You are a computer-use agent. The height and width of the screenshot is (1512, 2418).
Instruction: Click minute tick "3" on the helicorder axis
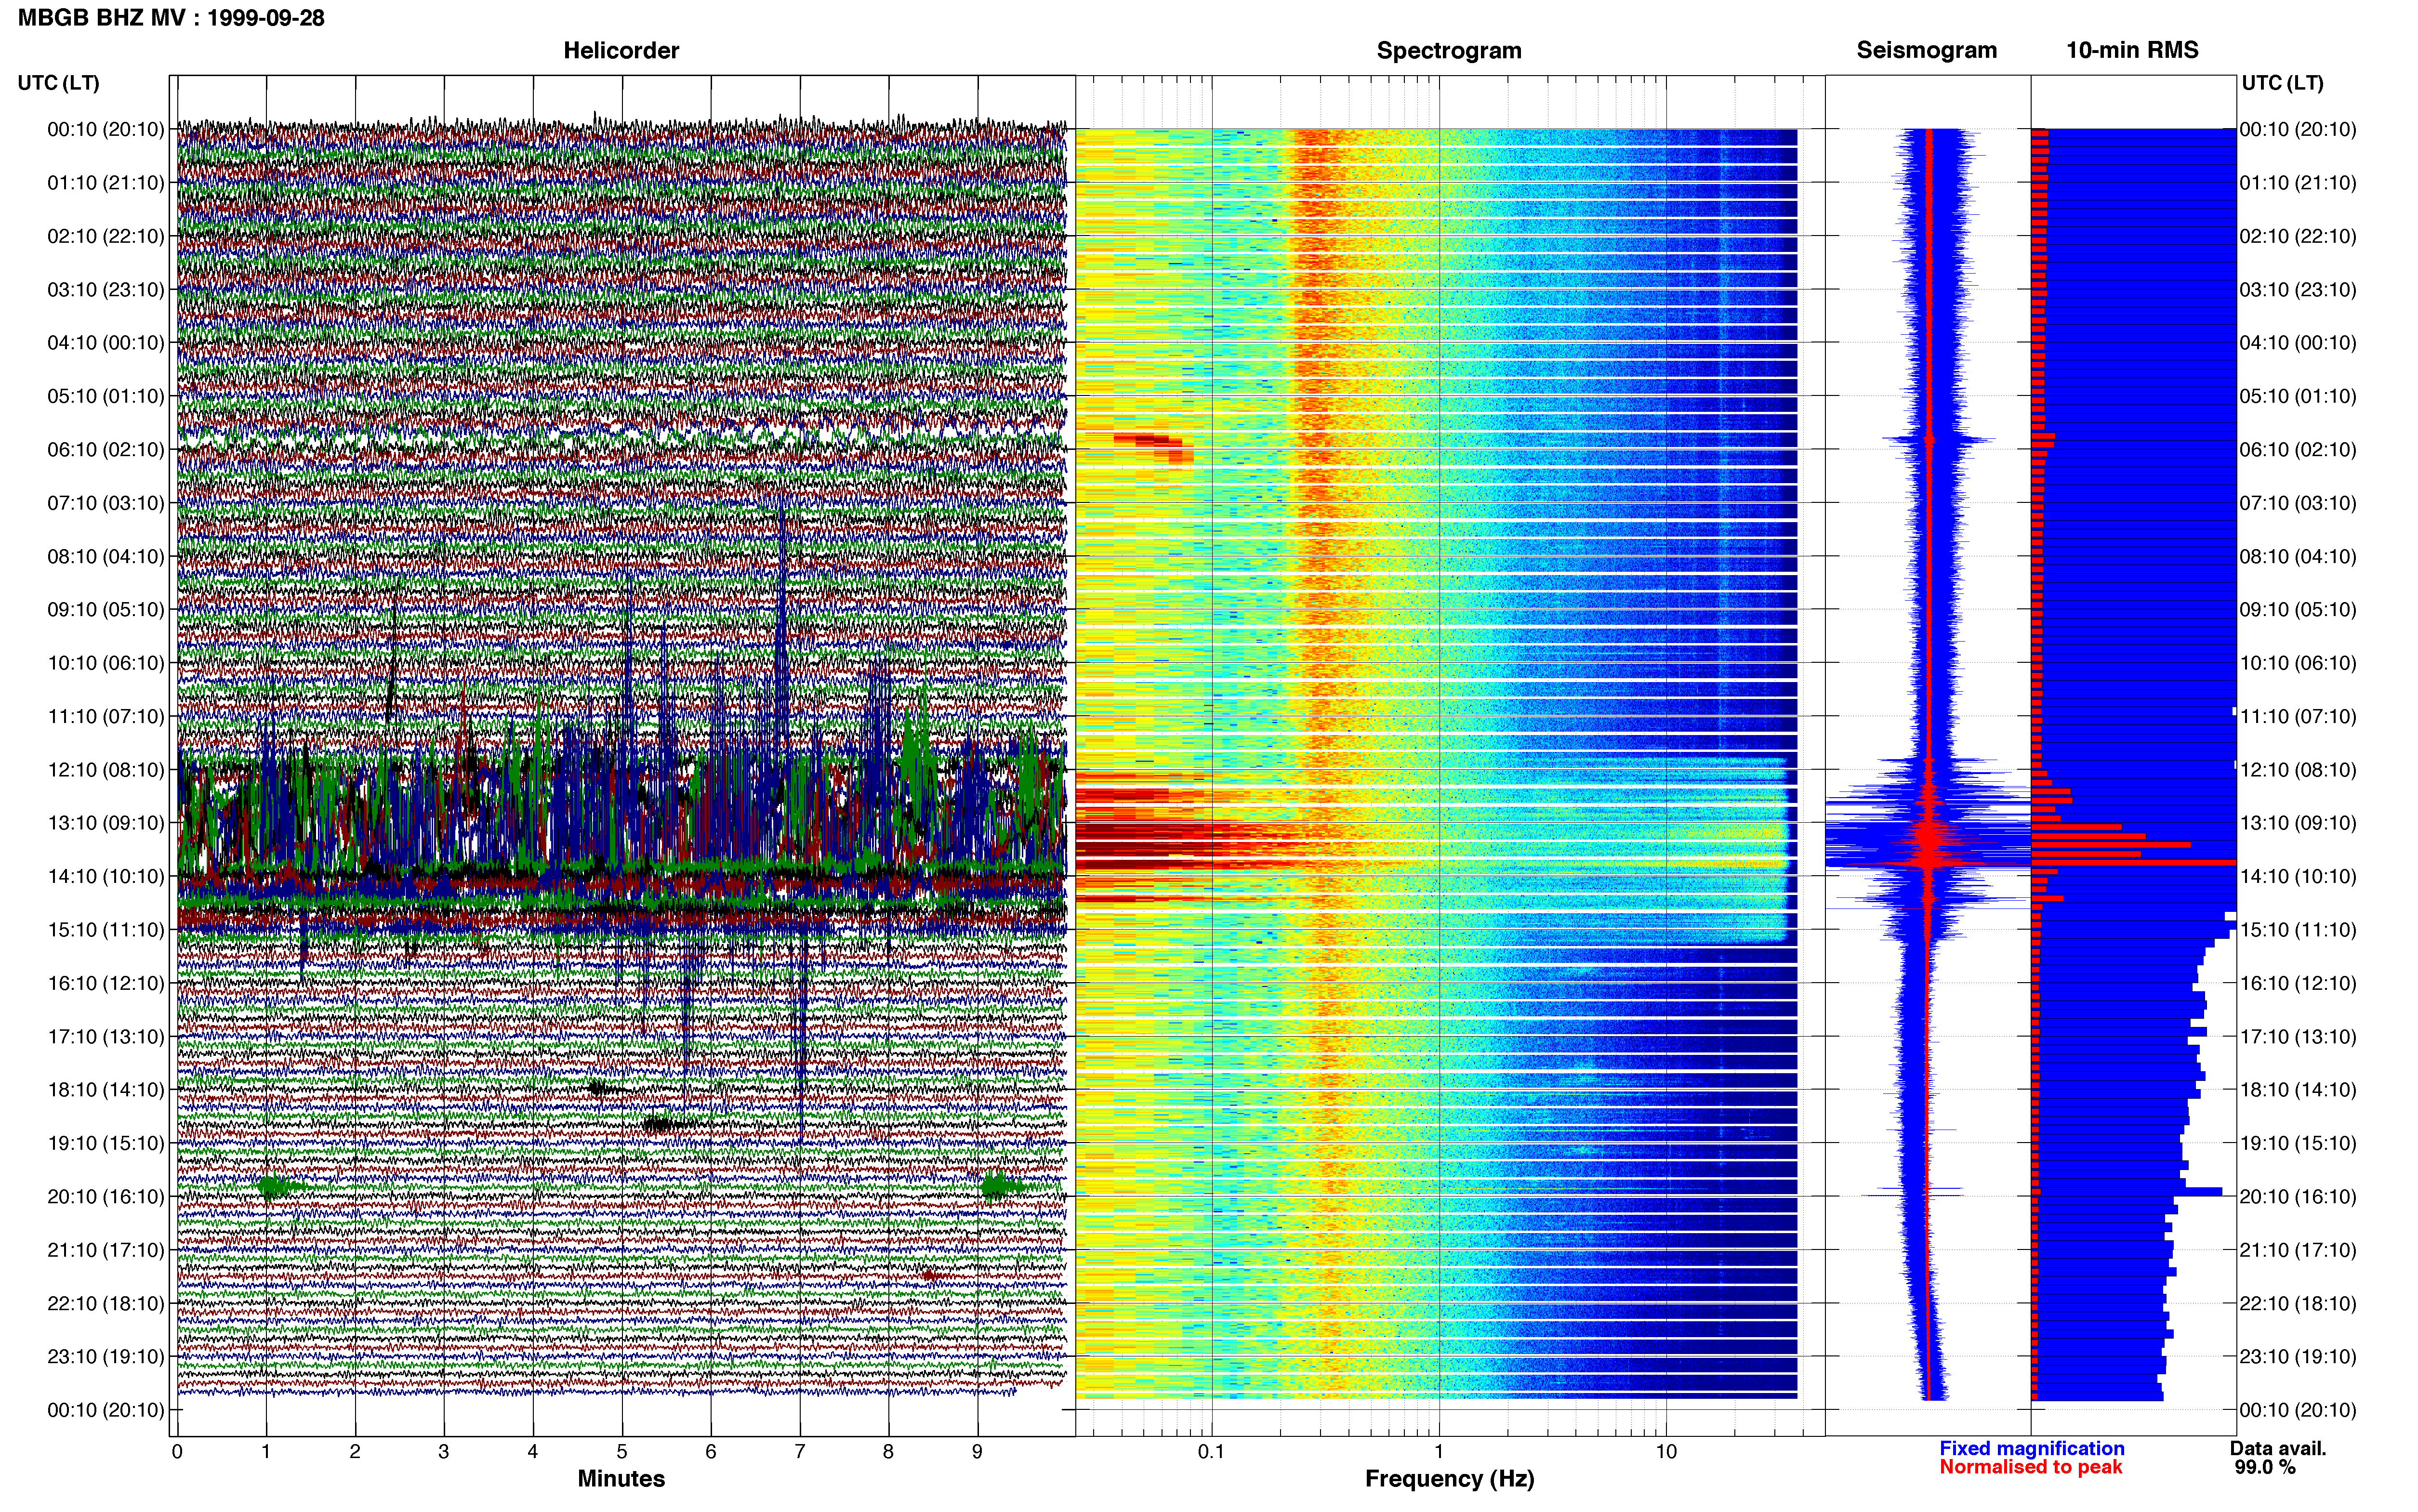[x=444, y=1452]
